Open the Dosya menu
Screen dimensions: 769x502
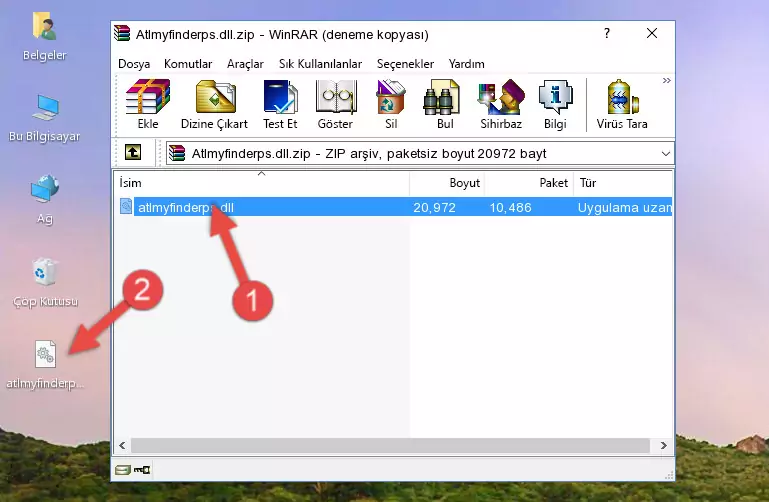(x=134, y=64)
